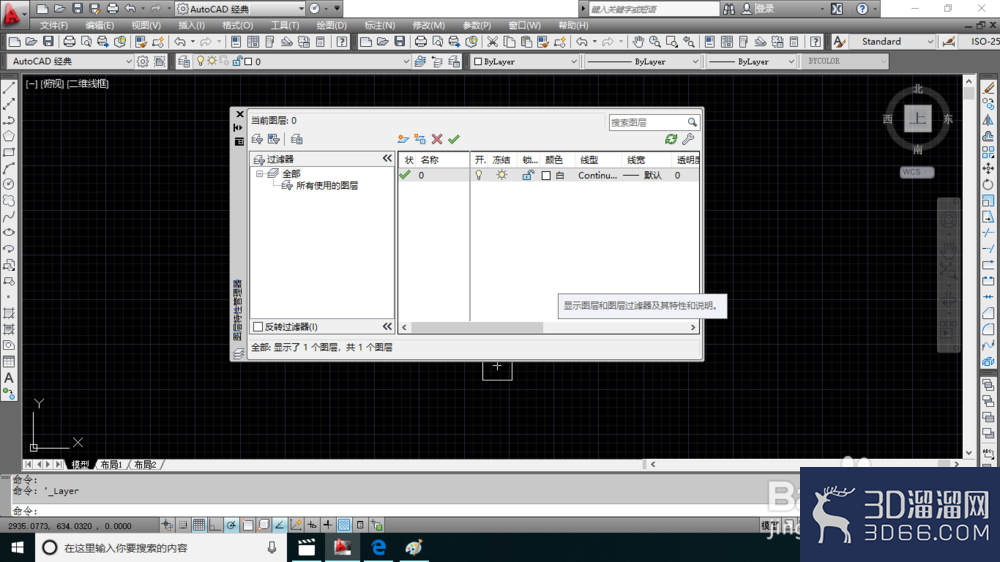
Task: Click Save icon in quick access toolbar
Action: pos(77,9)
